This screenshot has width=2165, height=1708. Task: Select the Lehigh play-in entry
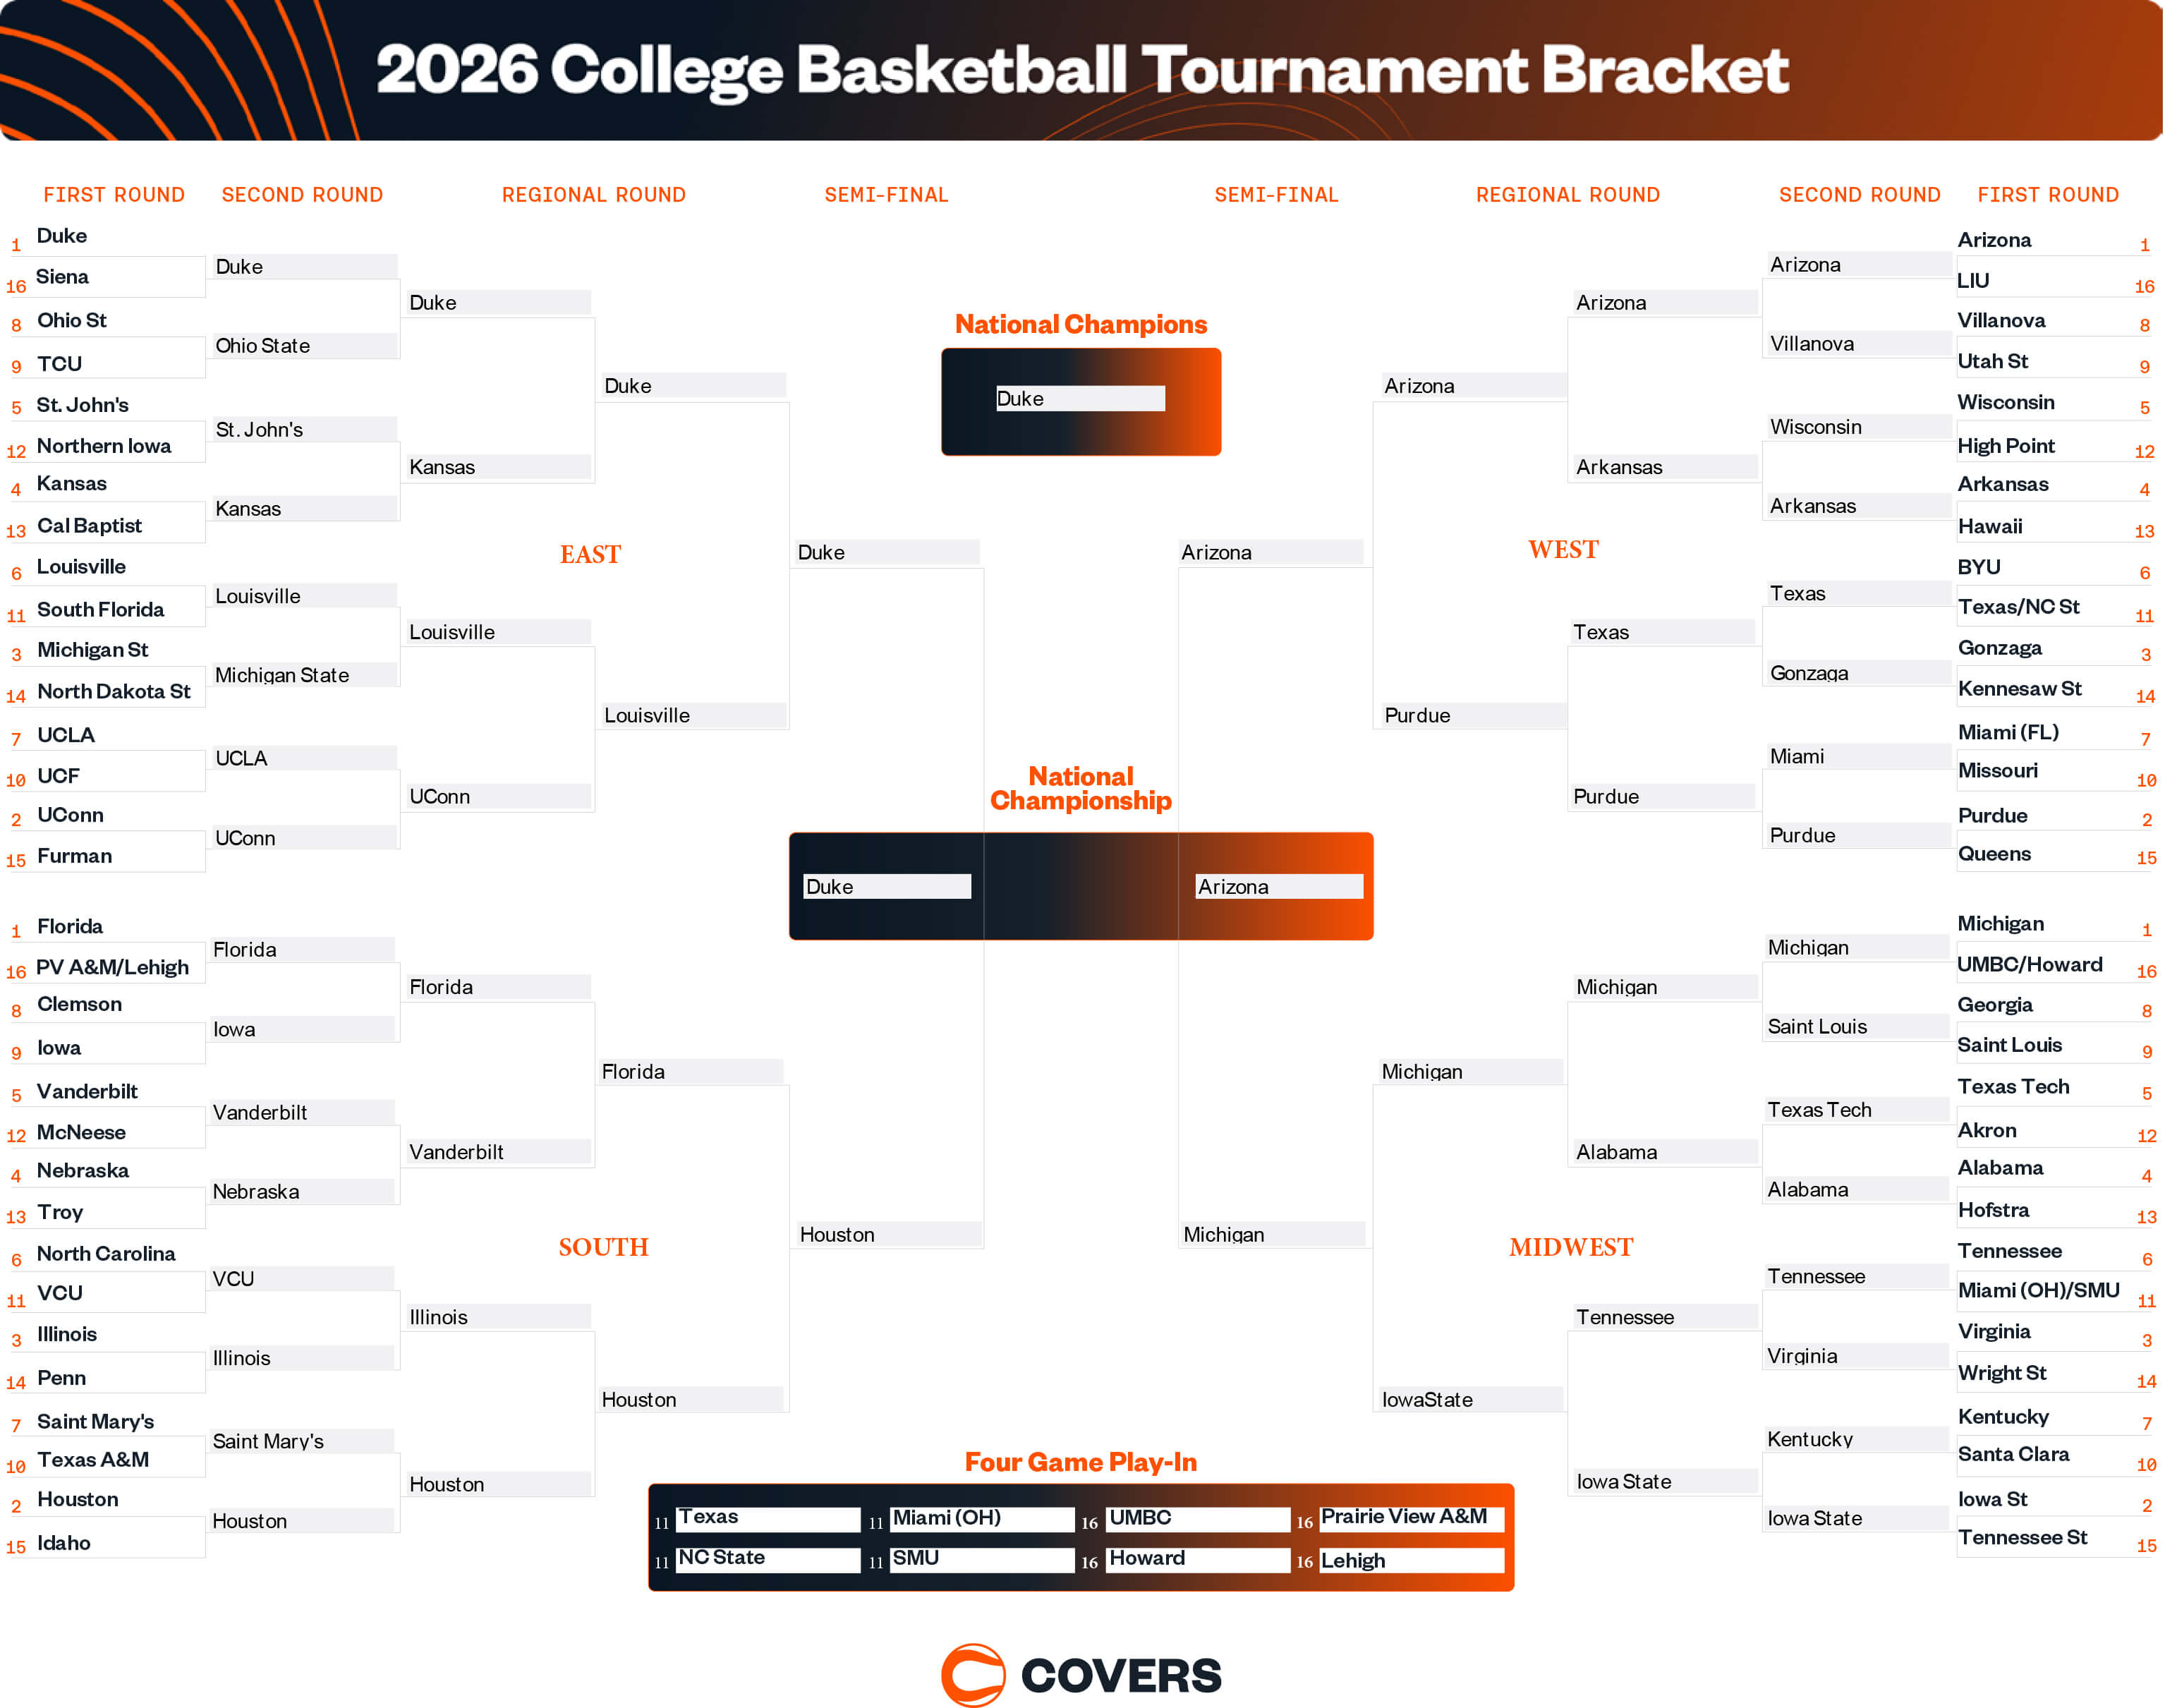1410,1561
